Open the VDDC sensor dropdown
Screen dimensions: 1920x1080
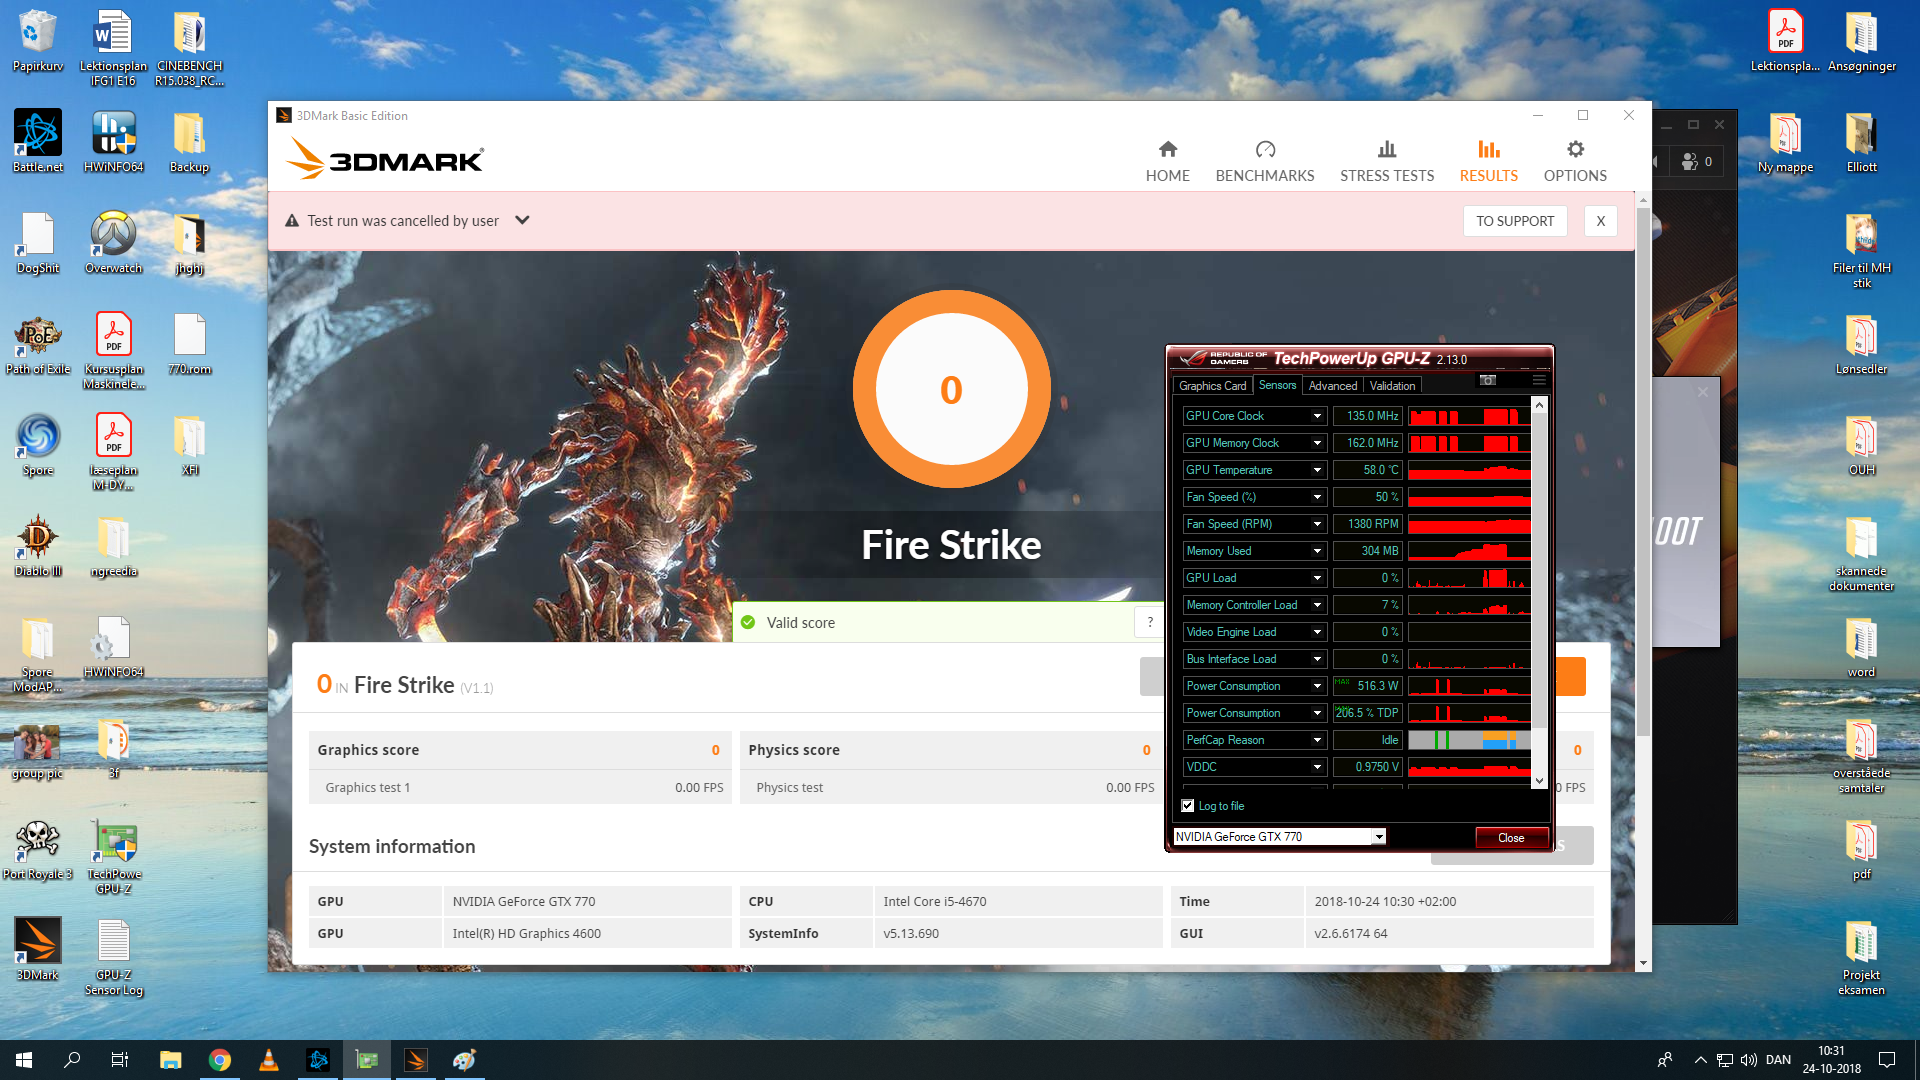tap(1317, 767)
